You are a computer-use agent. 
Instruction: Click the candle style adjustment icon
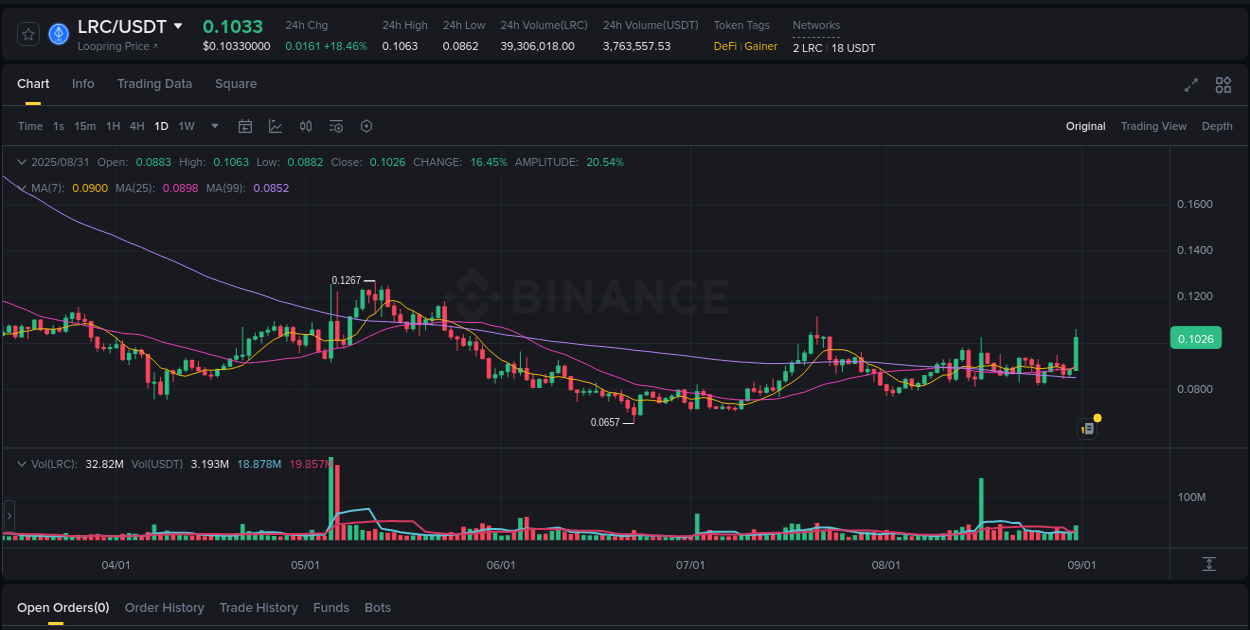coord(306,126)
